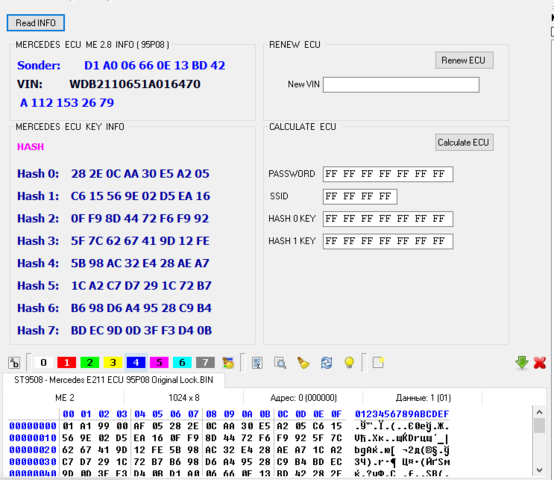The image size is (554, 480).
Task: Click the green down arrow icon
Action: tap(522, 363)
